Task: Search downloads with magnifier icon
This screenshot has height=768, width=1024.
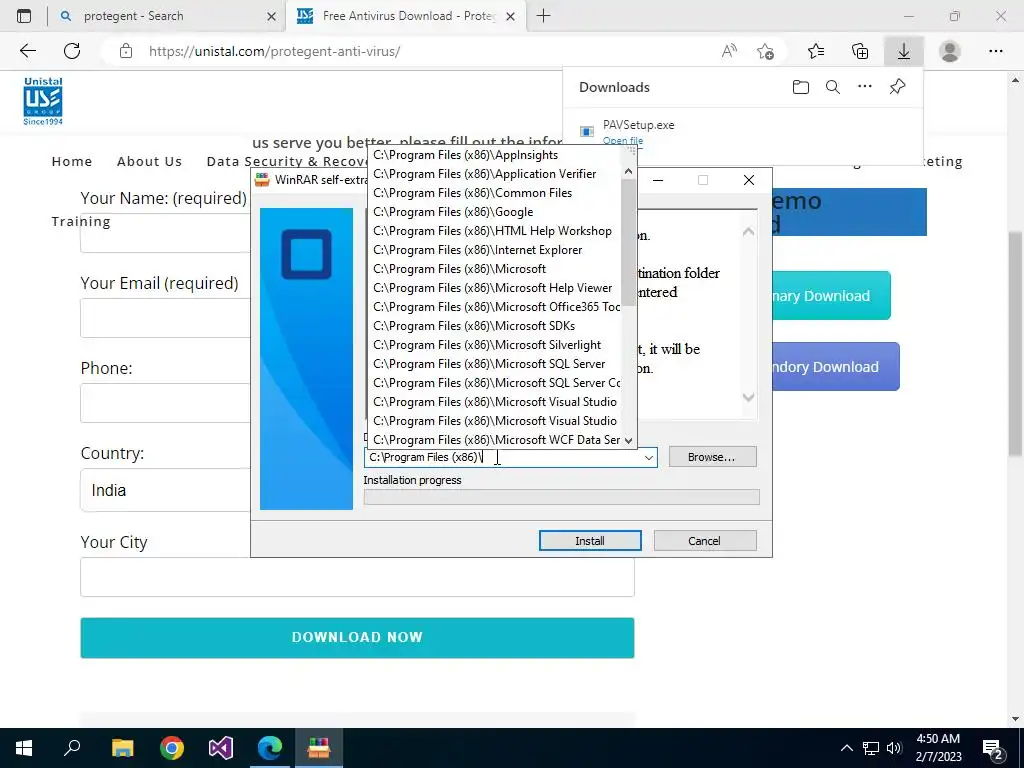Action: 833,87
